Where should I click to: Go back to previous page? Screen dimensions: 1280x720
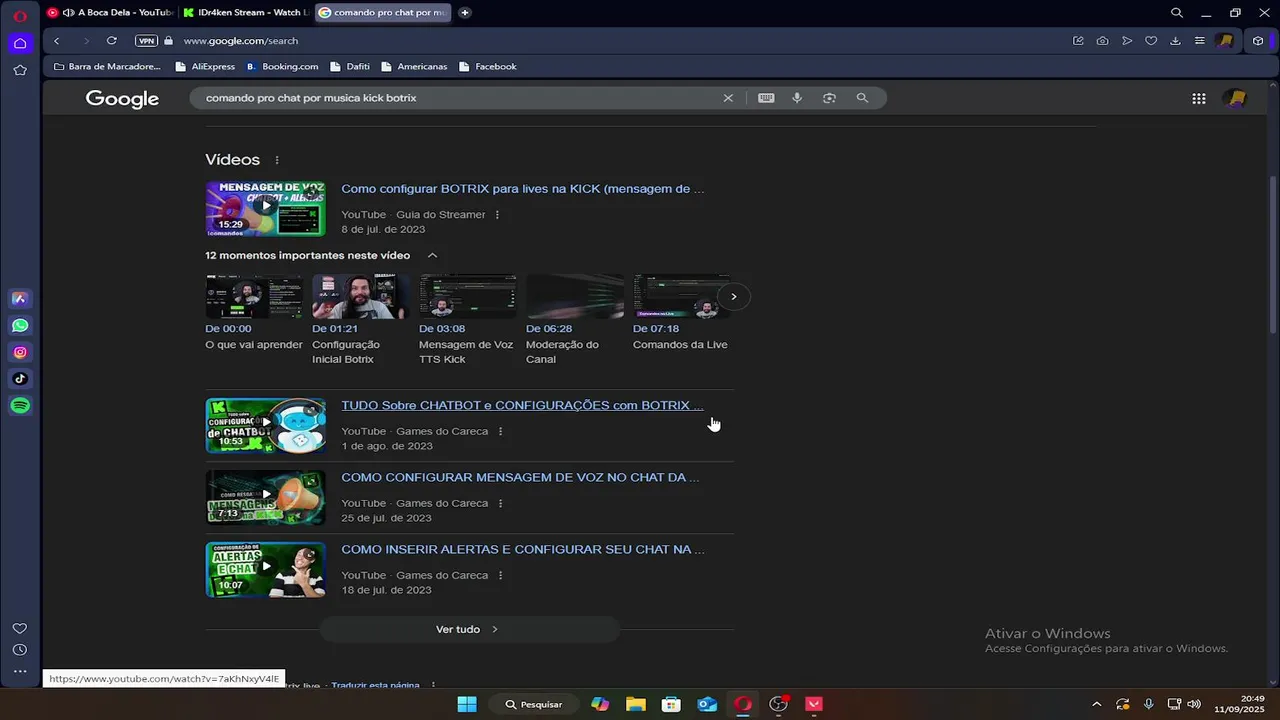click(57, 41)
